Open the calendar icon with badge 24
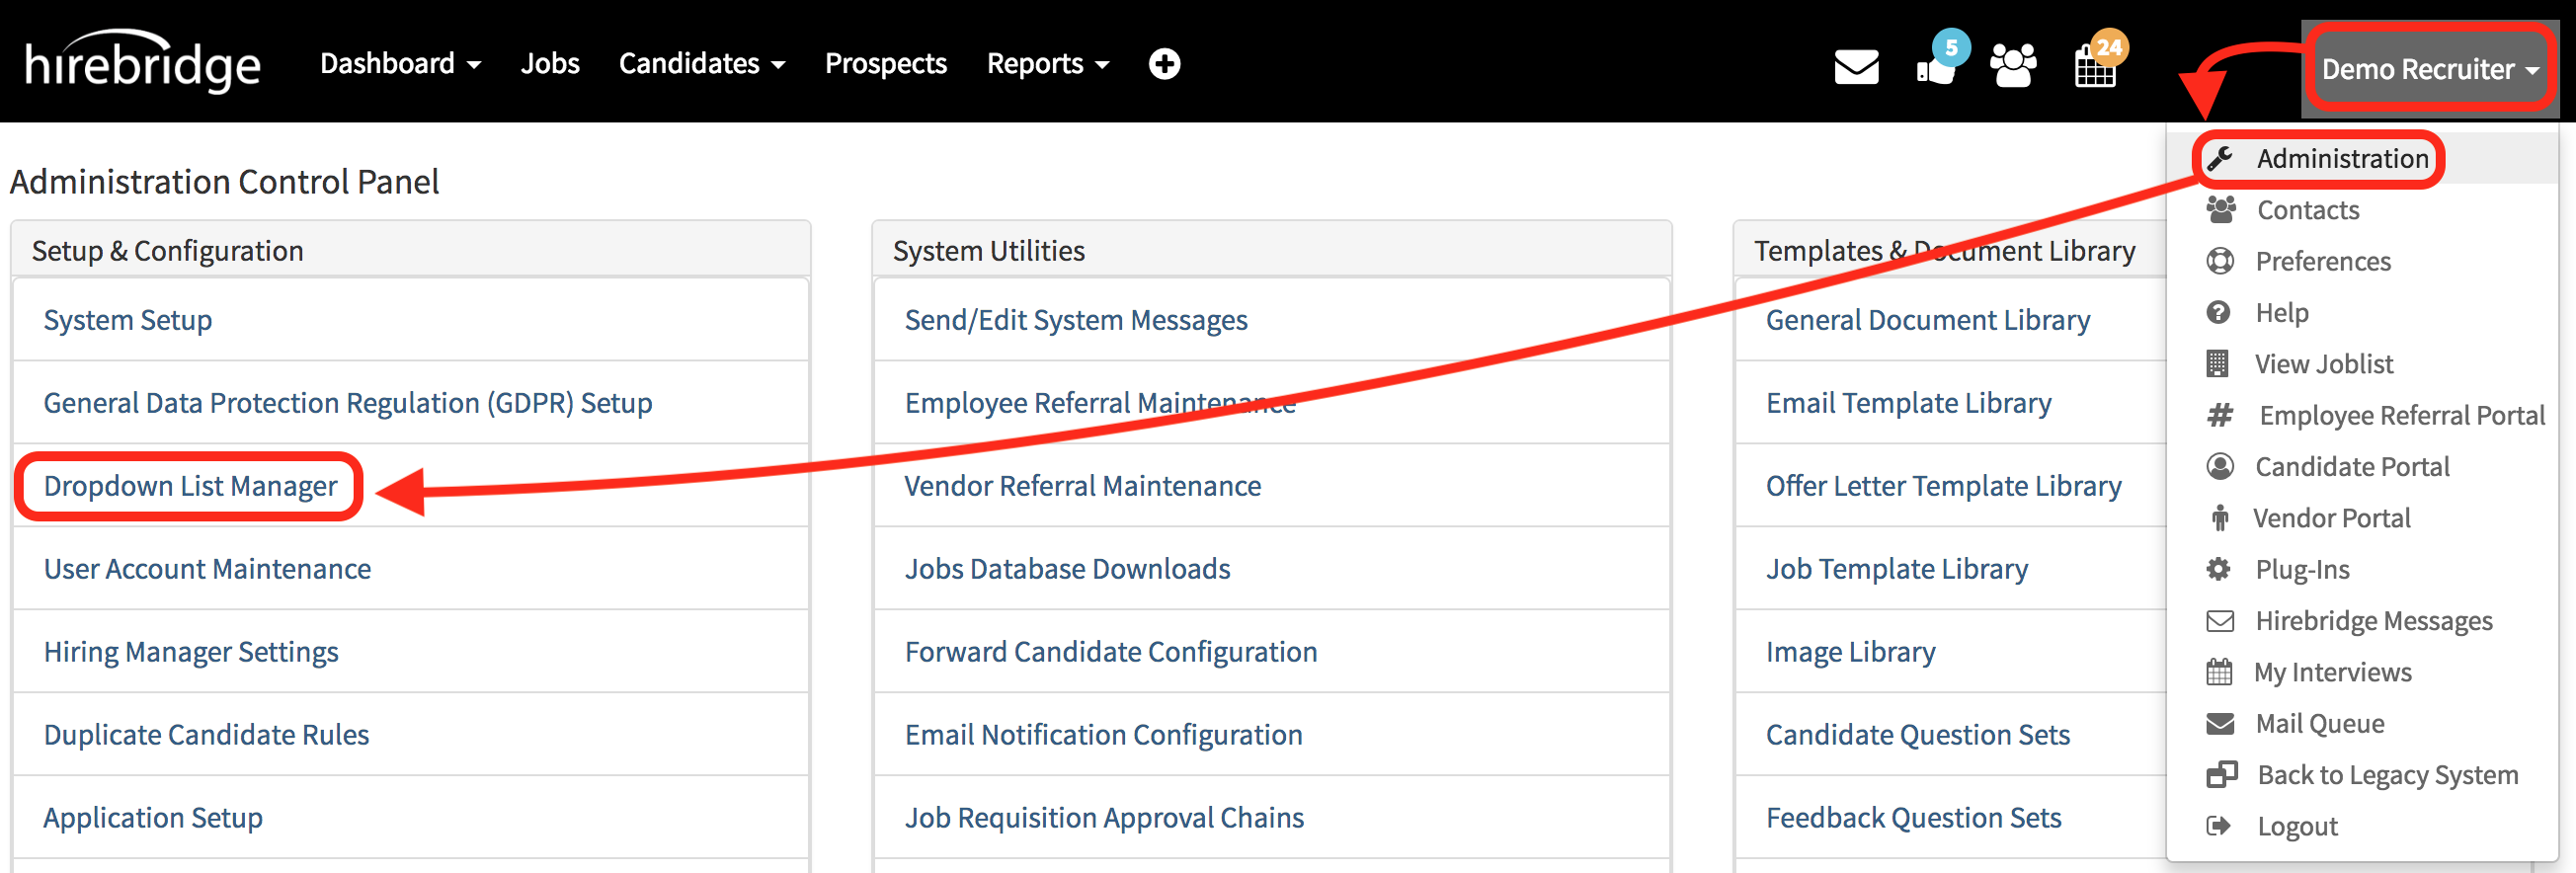The width and height of the screenshot is (2576, 873). point(2094,66)
